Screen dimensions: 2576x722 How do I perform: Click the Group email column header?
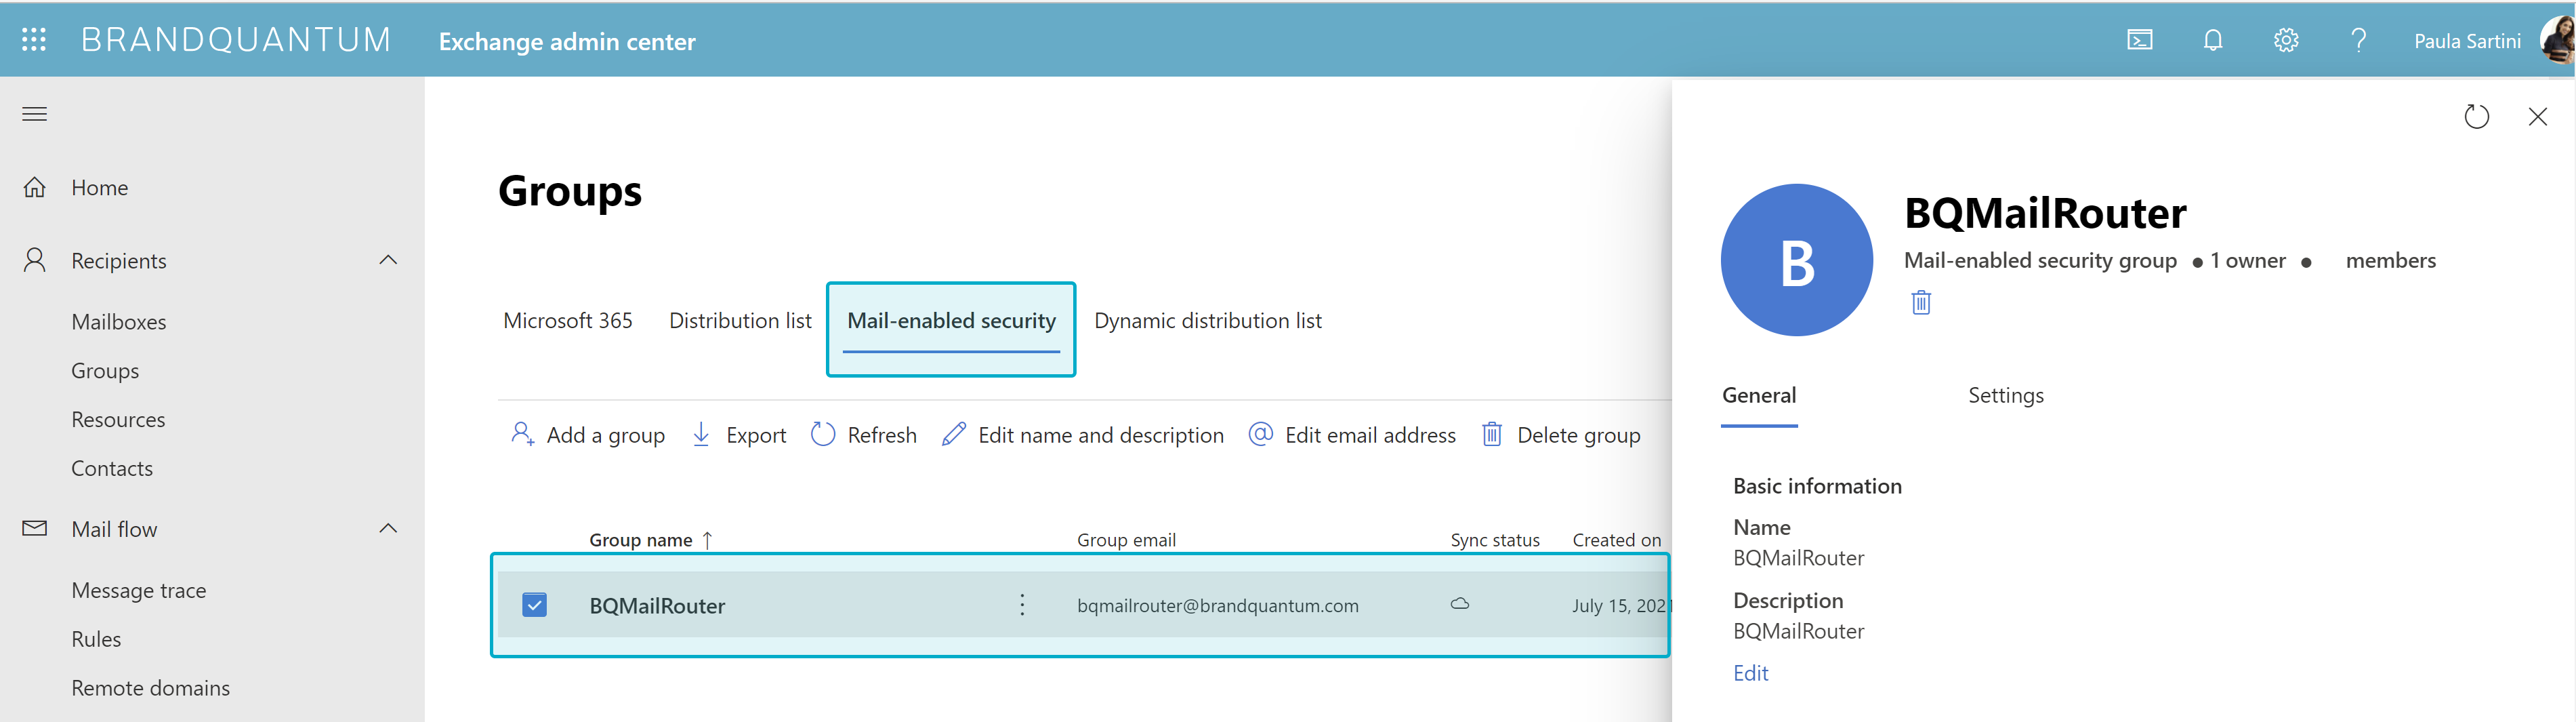point(1126,540)
